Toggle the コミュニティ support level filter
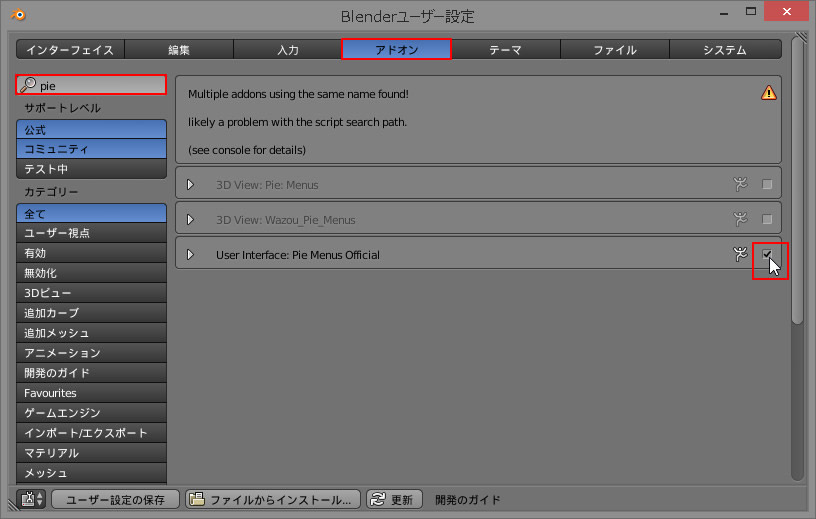Viewport: 816px width, 519px height. pos(92,149)
